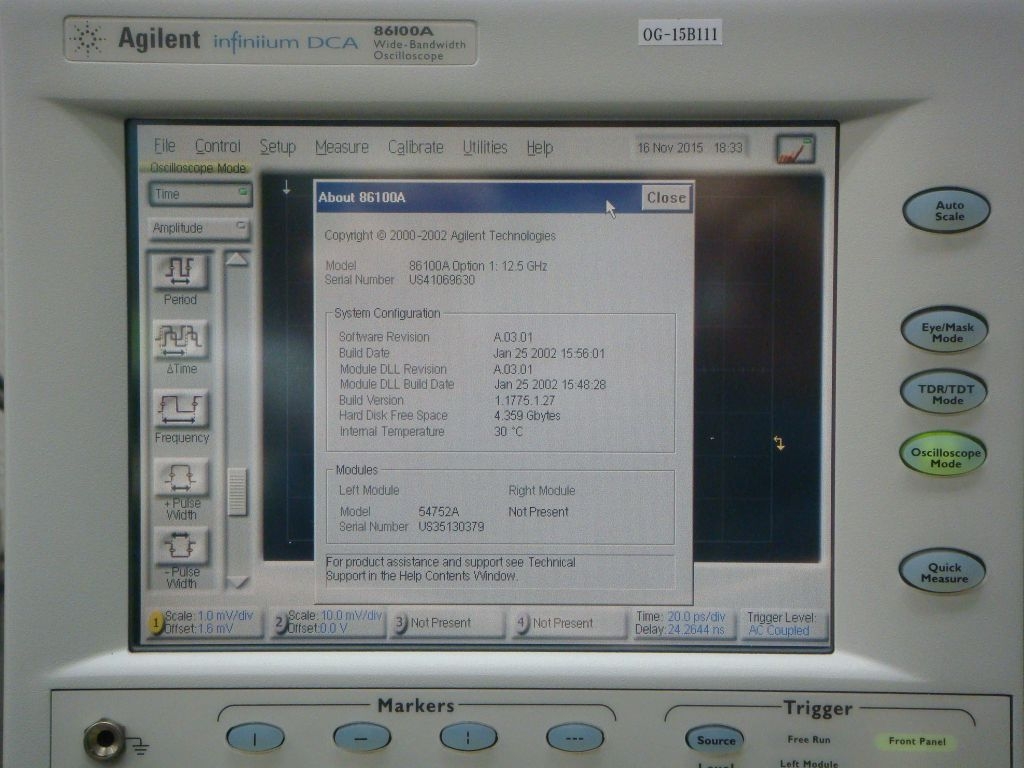Click the Hard Disk Free Space value
1024x768 pixels.
point(527,416)
